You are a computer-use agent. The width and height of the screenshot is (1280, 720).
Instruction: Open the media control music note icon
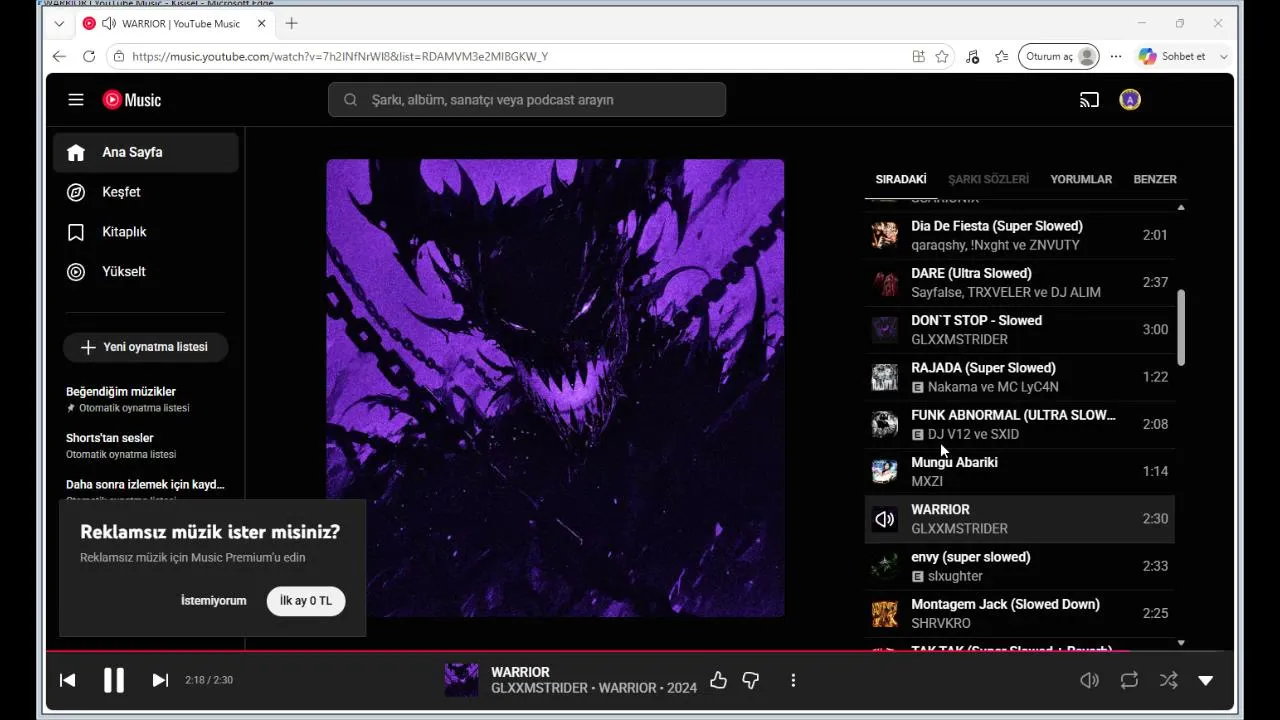pyautogui.click(x=972, y=57)
